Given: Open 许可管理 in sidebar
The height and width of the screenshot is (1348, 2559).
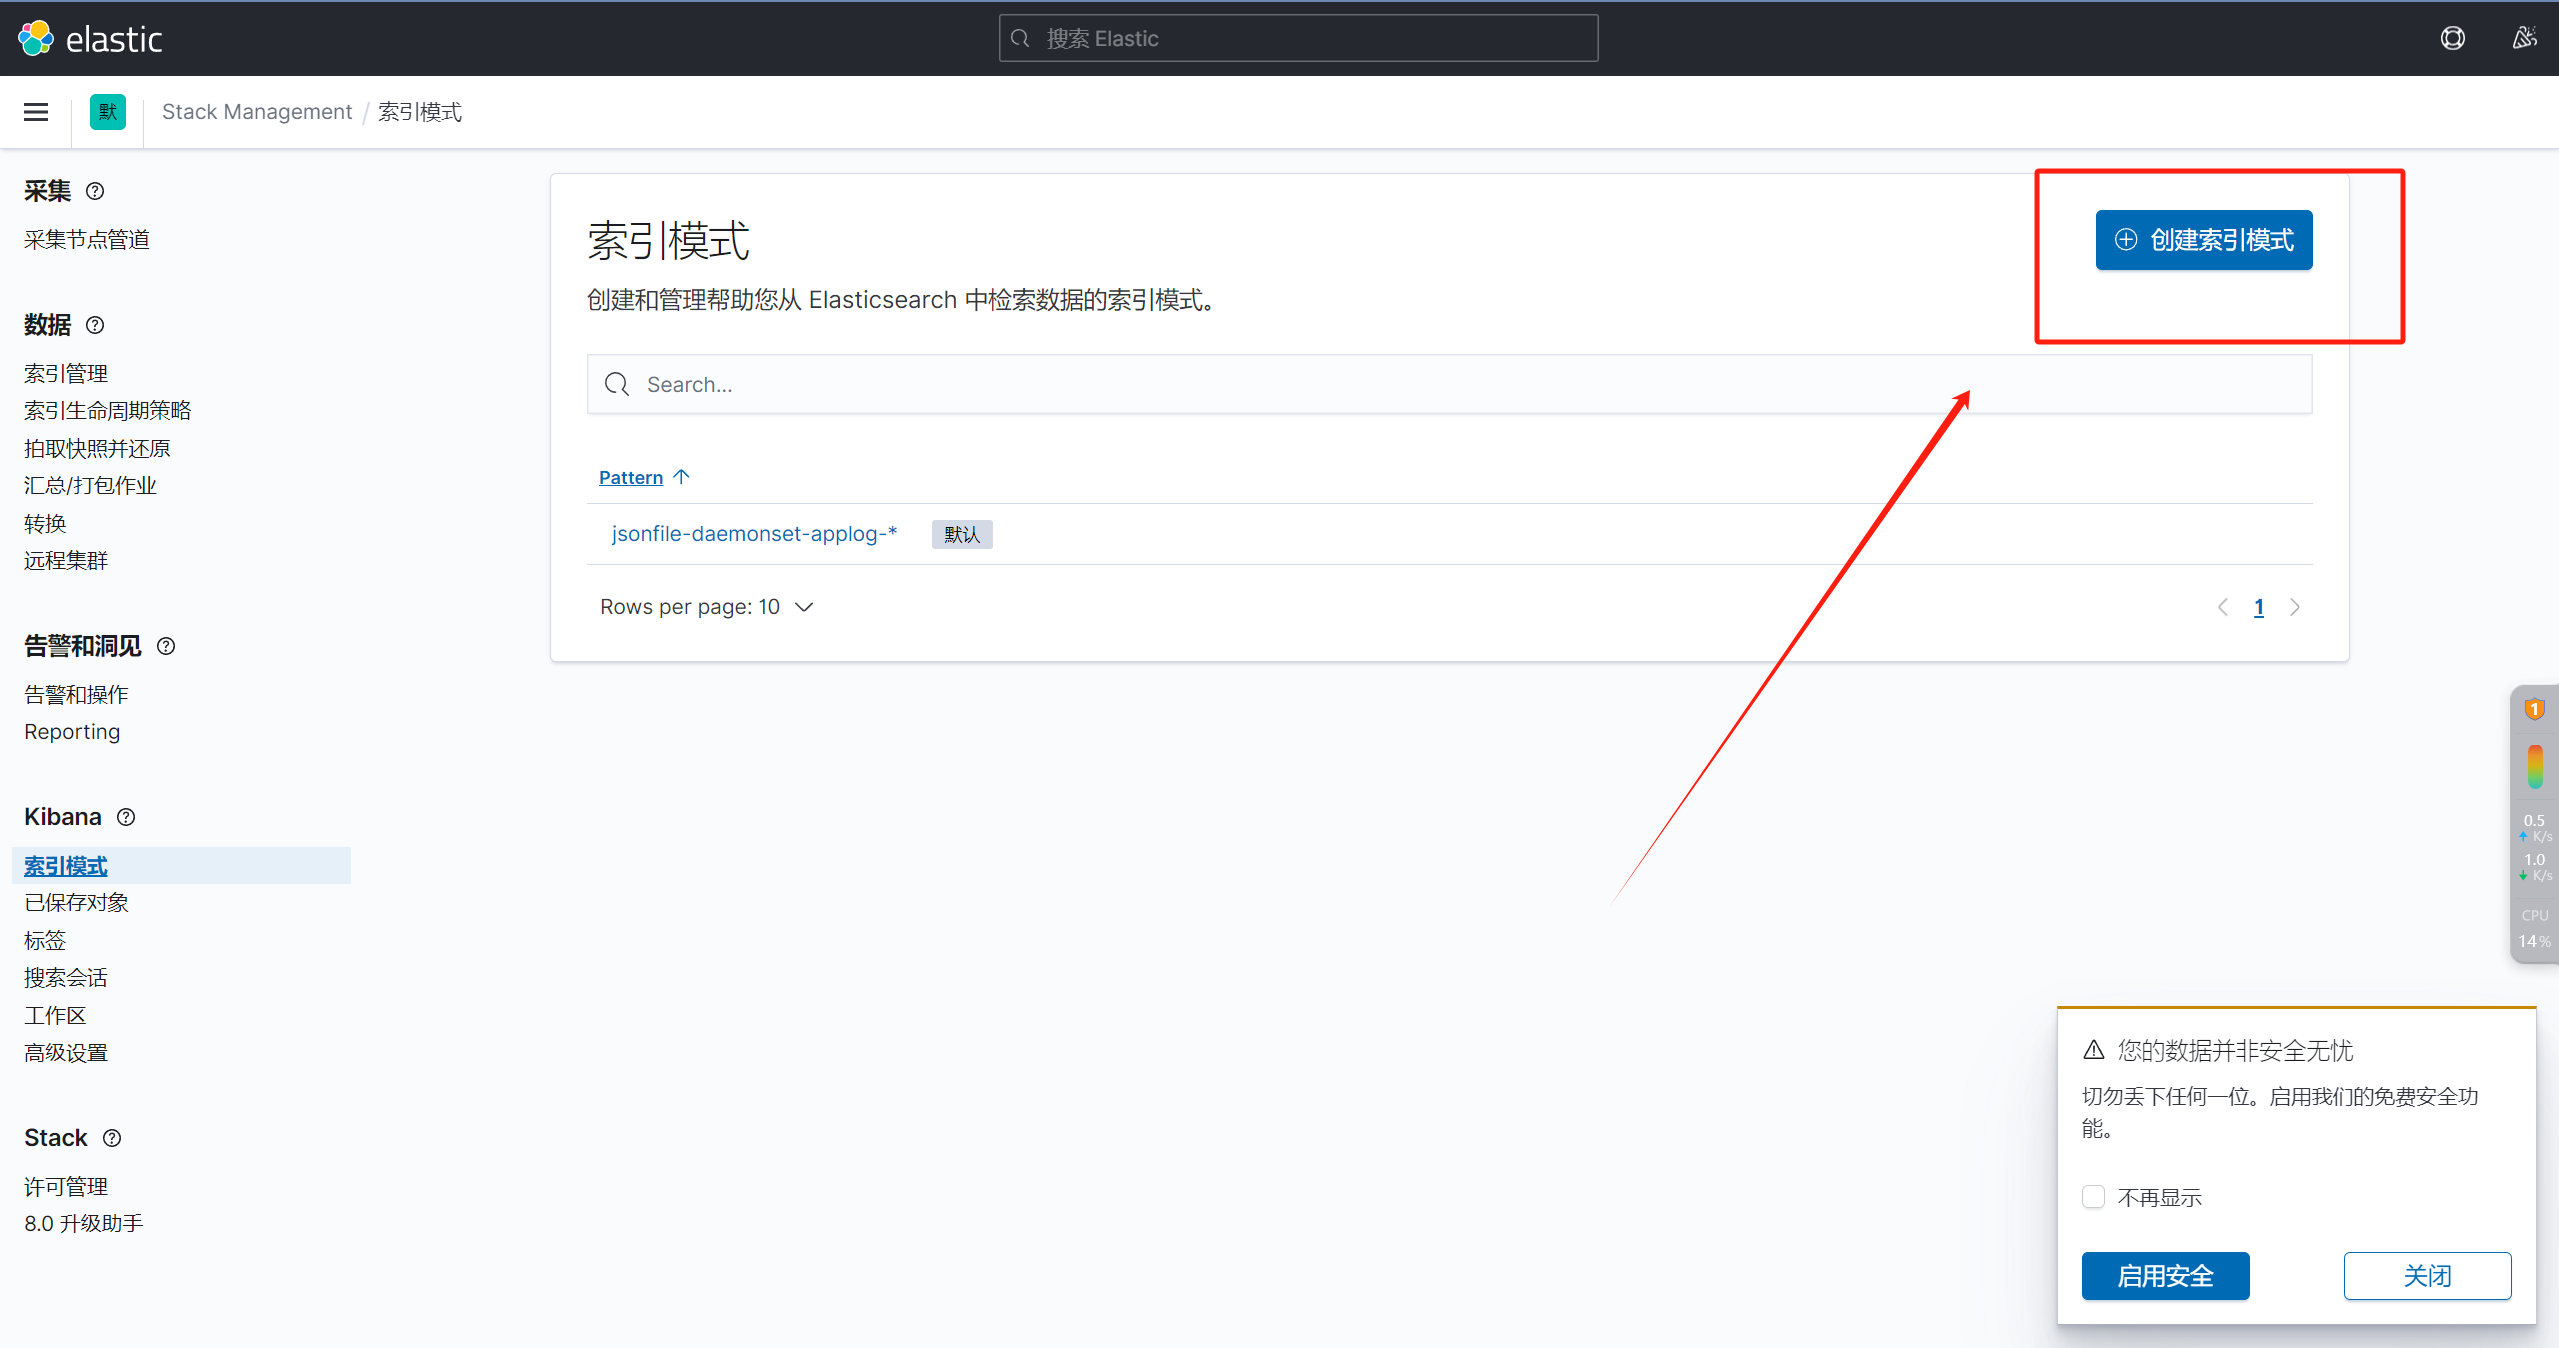Looking at the screenshot, I should click(66, 1187).
